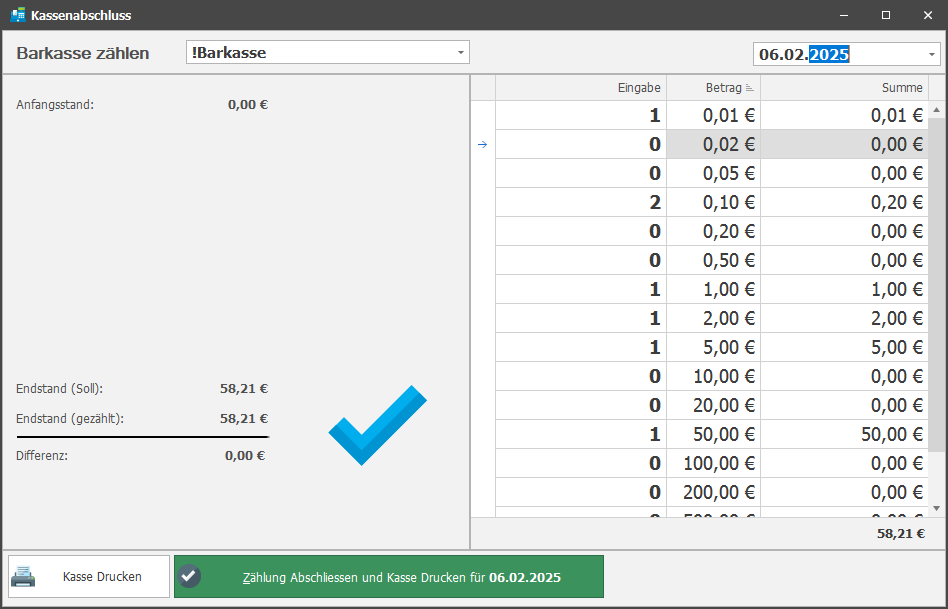Click the vertical scrollbar thumb in table
Viewport: 948px width, 609px height.
pos(937,285)
